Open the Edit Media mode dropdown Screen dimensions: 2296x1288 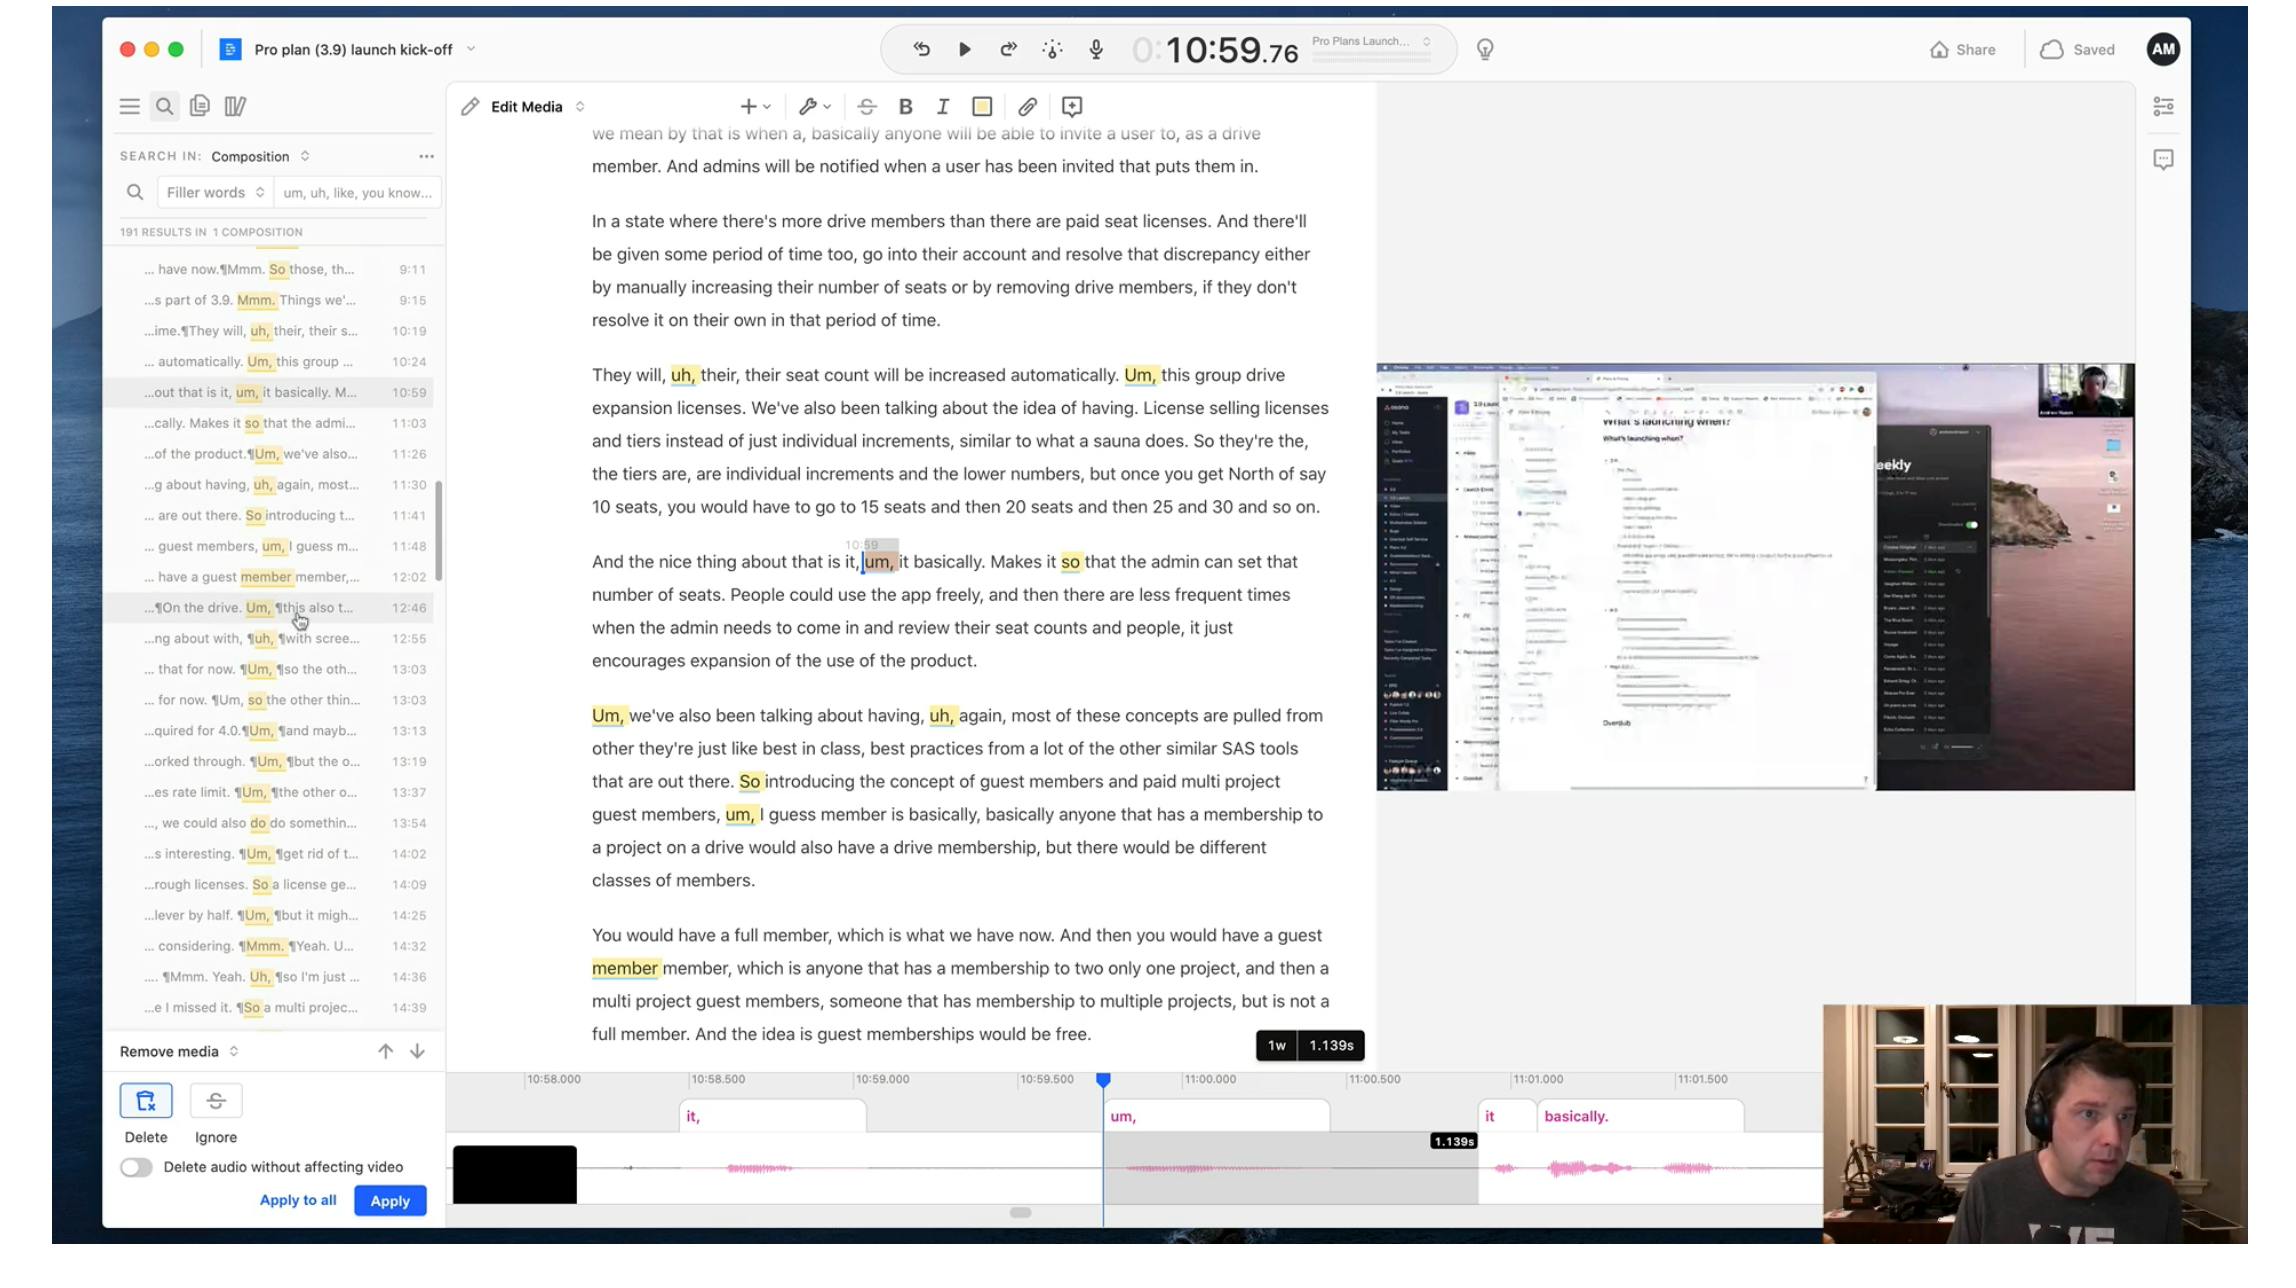pos(523,107)
